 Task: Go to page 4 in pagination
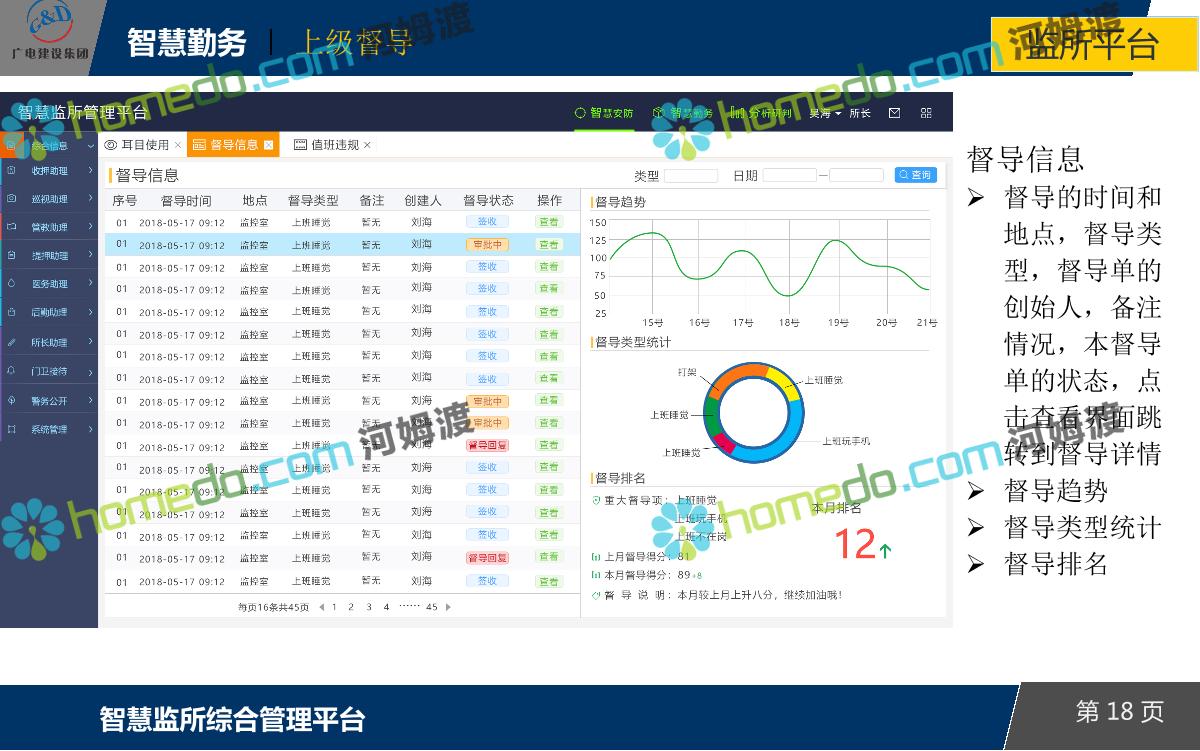386,607
